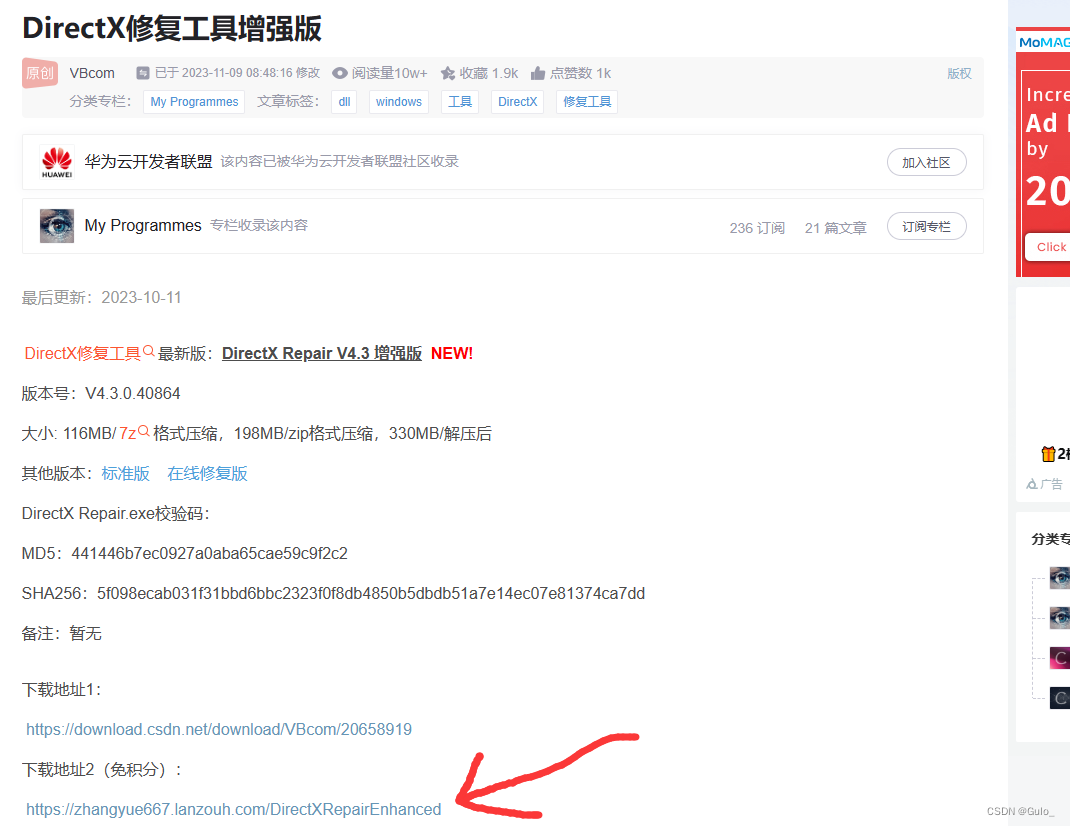The width and height of the screenshot is (1070, 826).
Task: Click the red sidebar advertisement banner
Action: (x=1043, y=152)
